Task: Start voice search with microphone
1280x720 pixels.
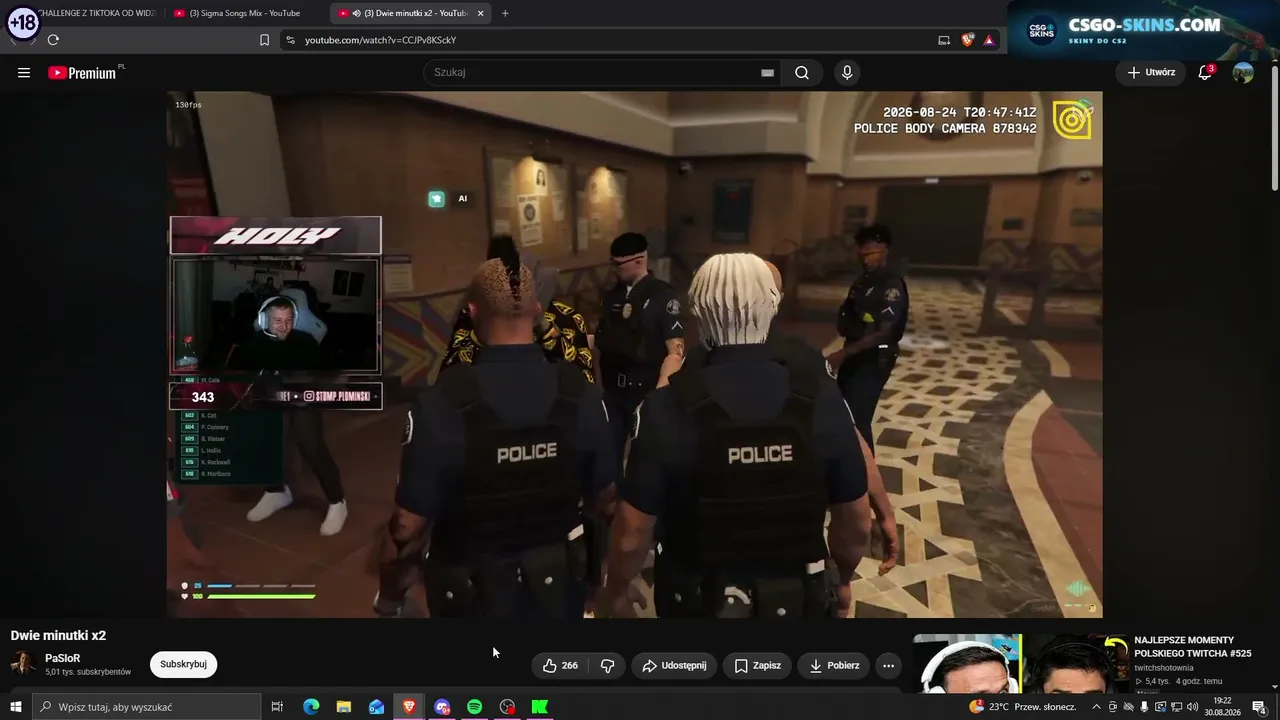Action: 847,72
